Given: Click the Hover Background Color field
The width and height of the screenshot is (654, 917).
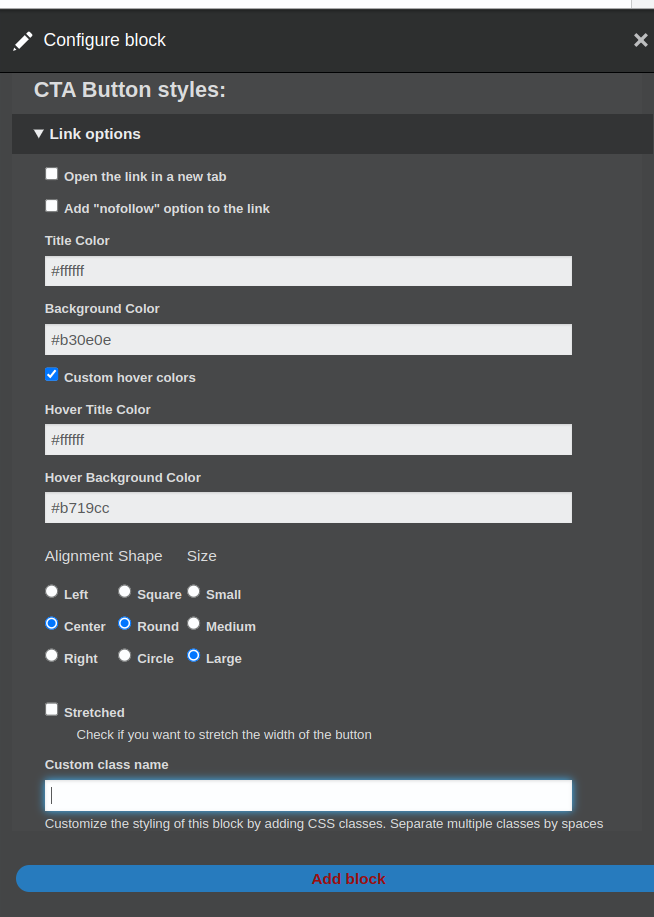Looking at the screenshot, I should point(308,507).
